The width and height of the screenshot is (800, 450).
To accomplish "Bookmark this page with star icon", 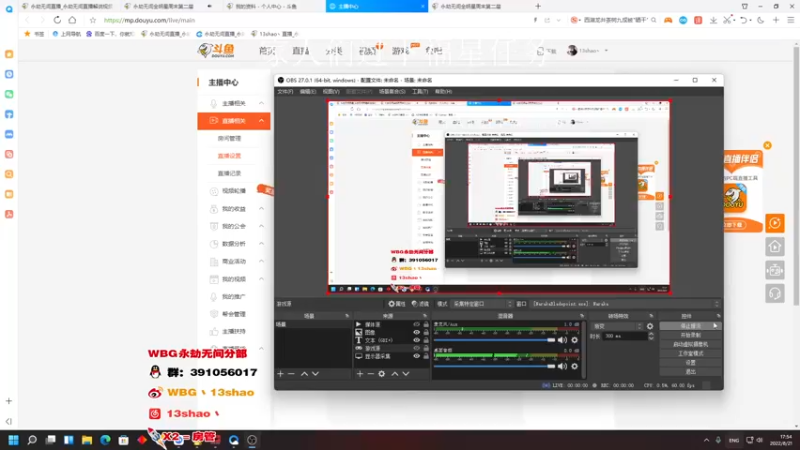I will tap(92, 20).
